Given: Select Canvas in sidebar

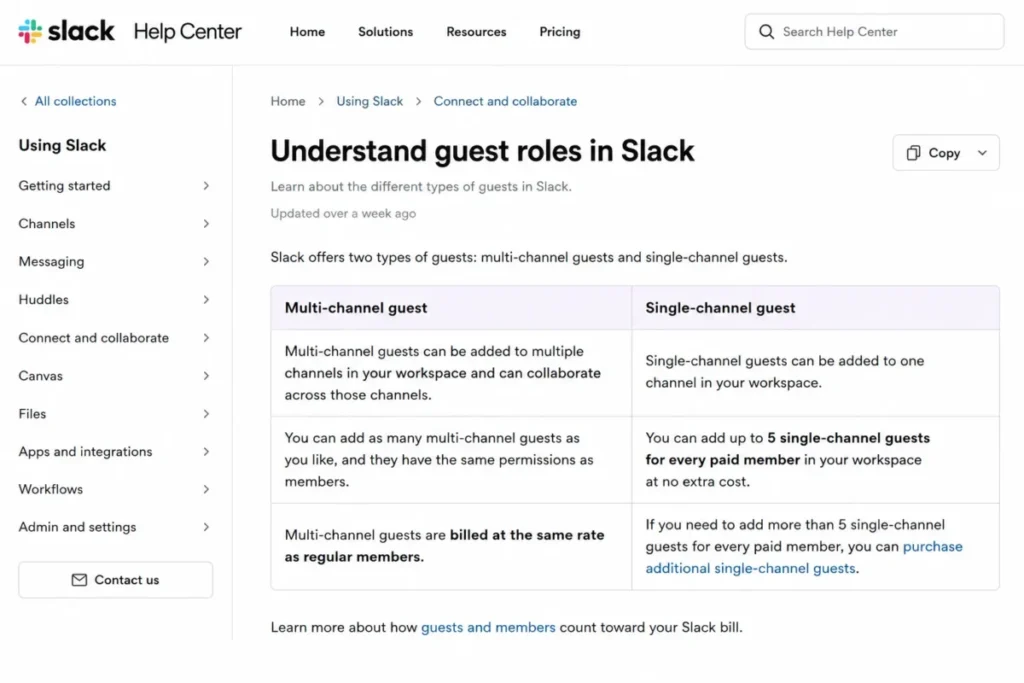Looking at the screenshot, I should 40,376.
